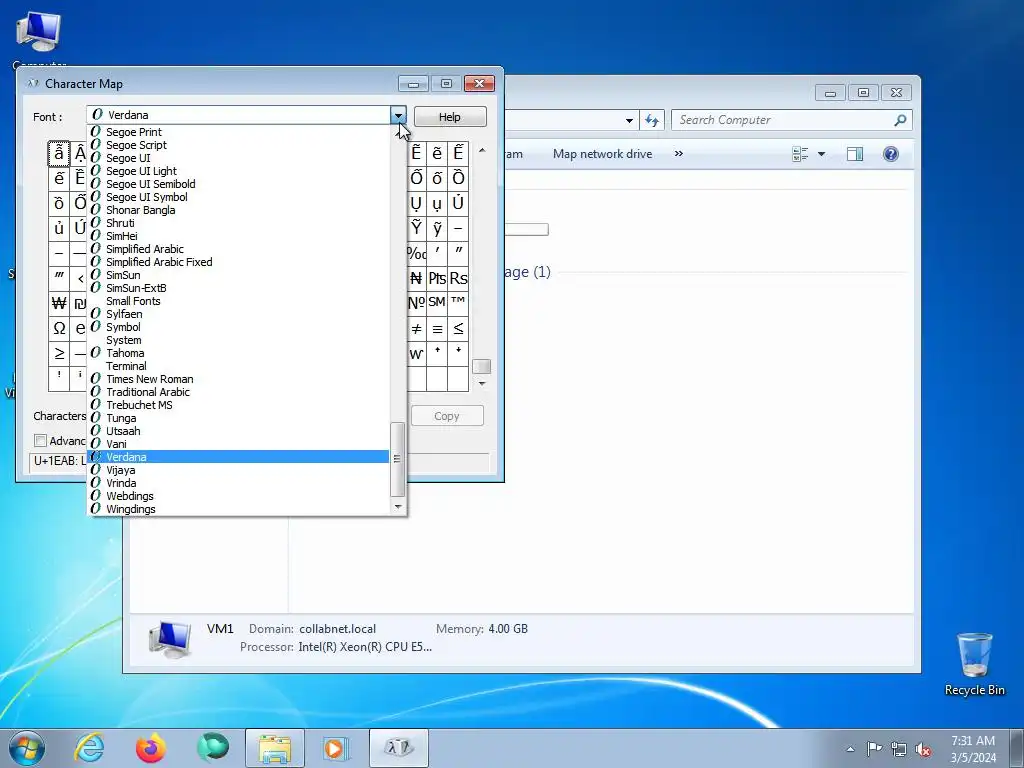Image resolution: width=1024 pixels, height=768 pixels.
Task: Open Change your view icon in Explorer
Action: click(x=800, y=154)
